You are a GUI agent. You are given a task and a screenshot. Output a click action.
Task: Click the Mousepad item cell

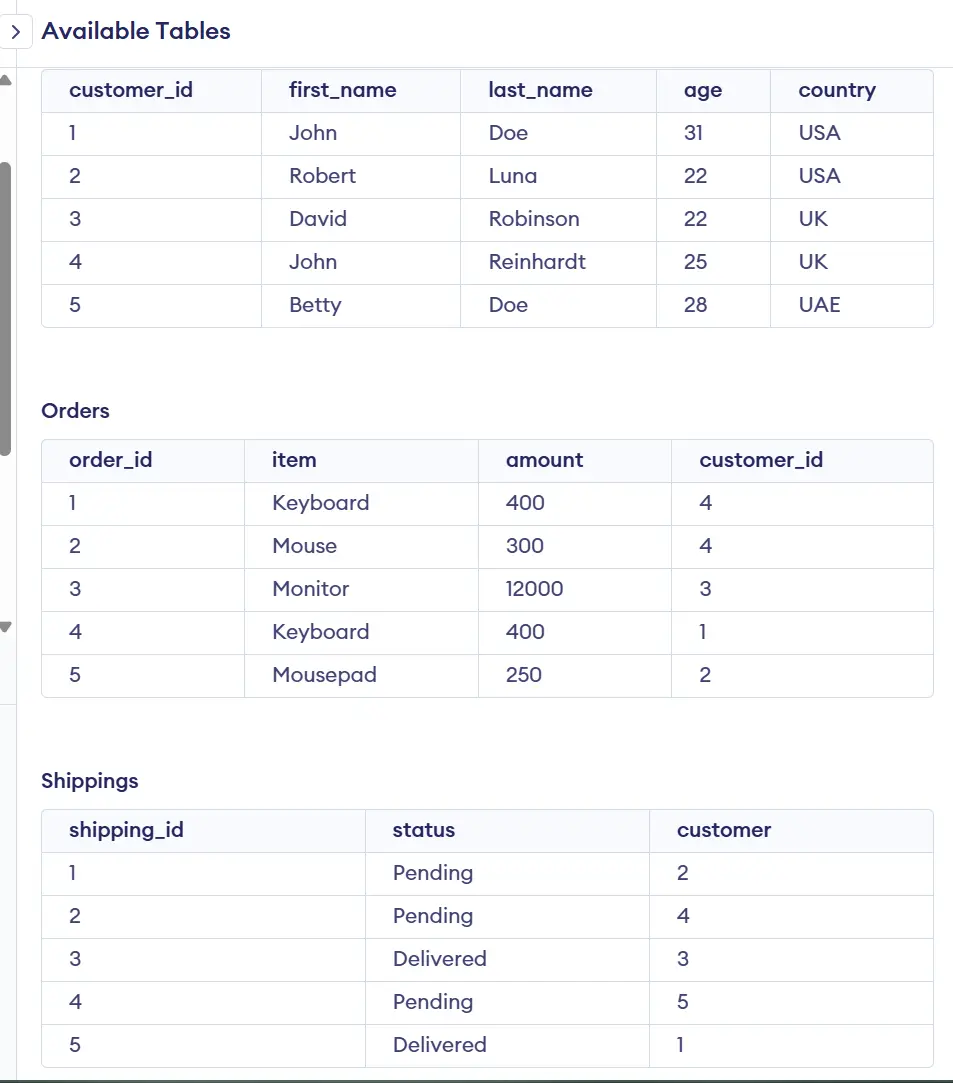[324, 675]
